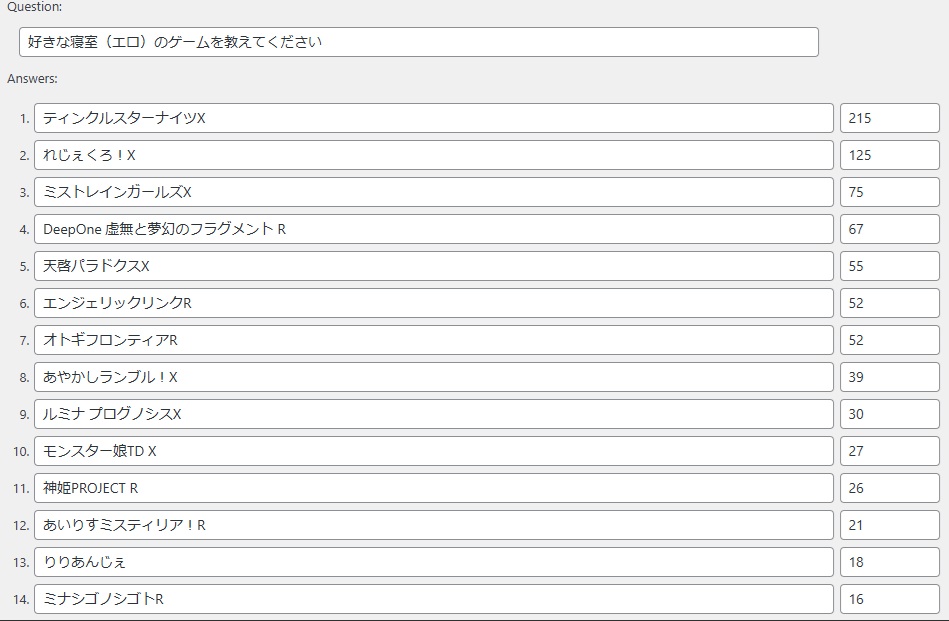Screen dimensions: 949x621
Task: Click the vote count field showing 67
Action: 889,229
